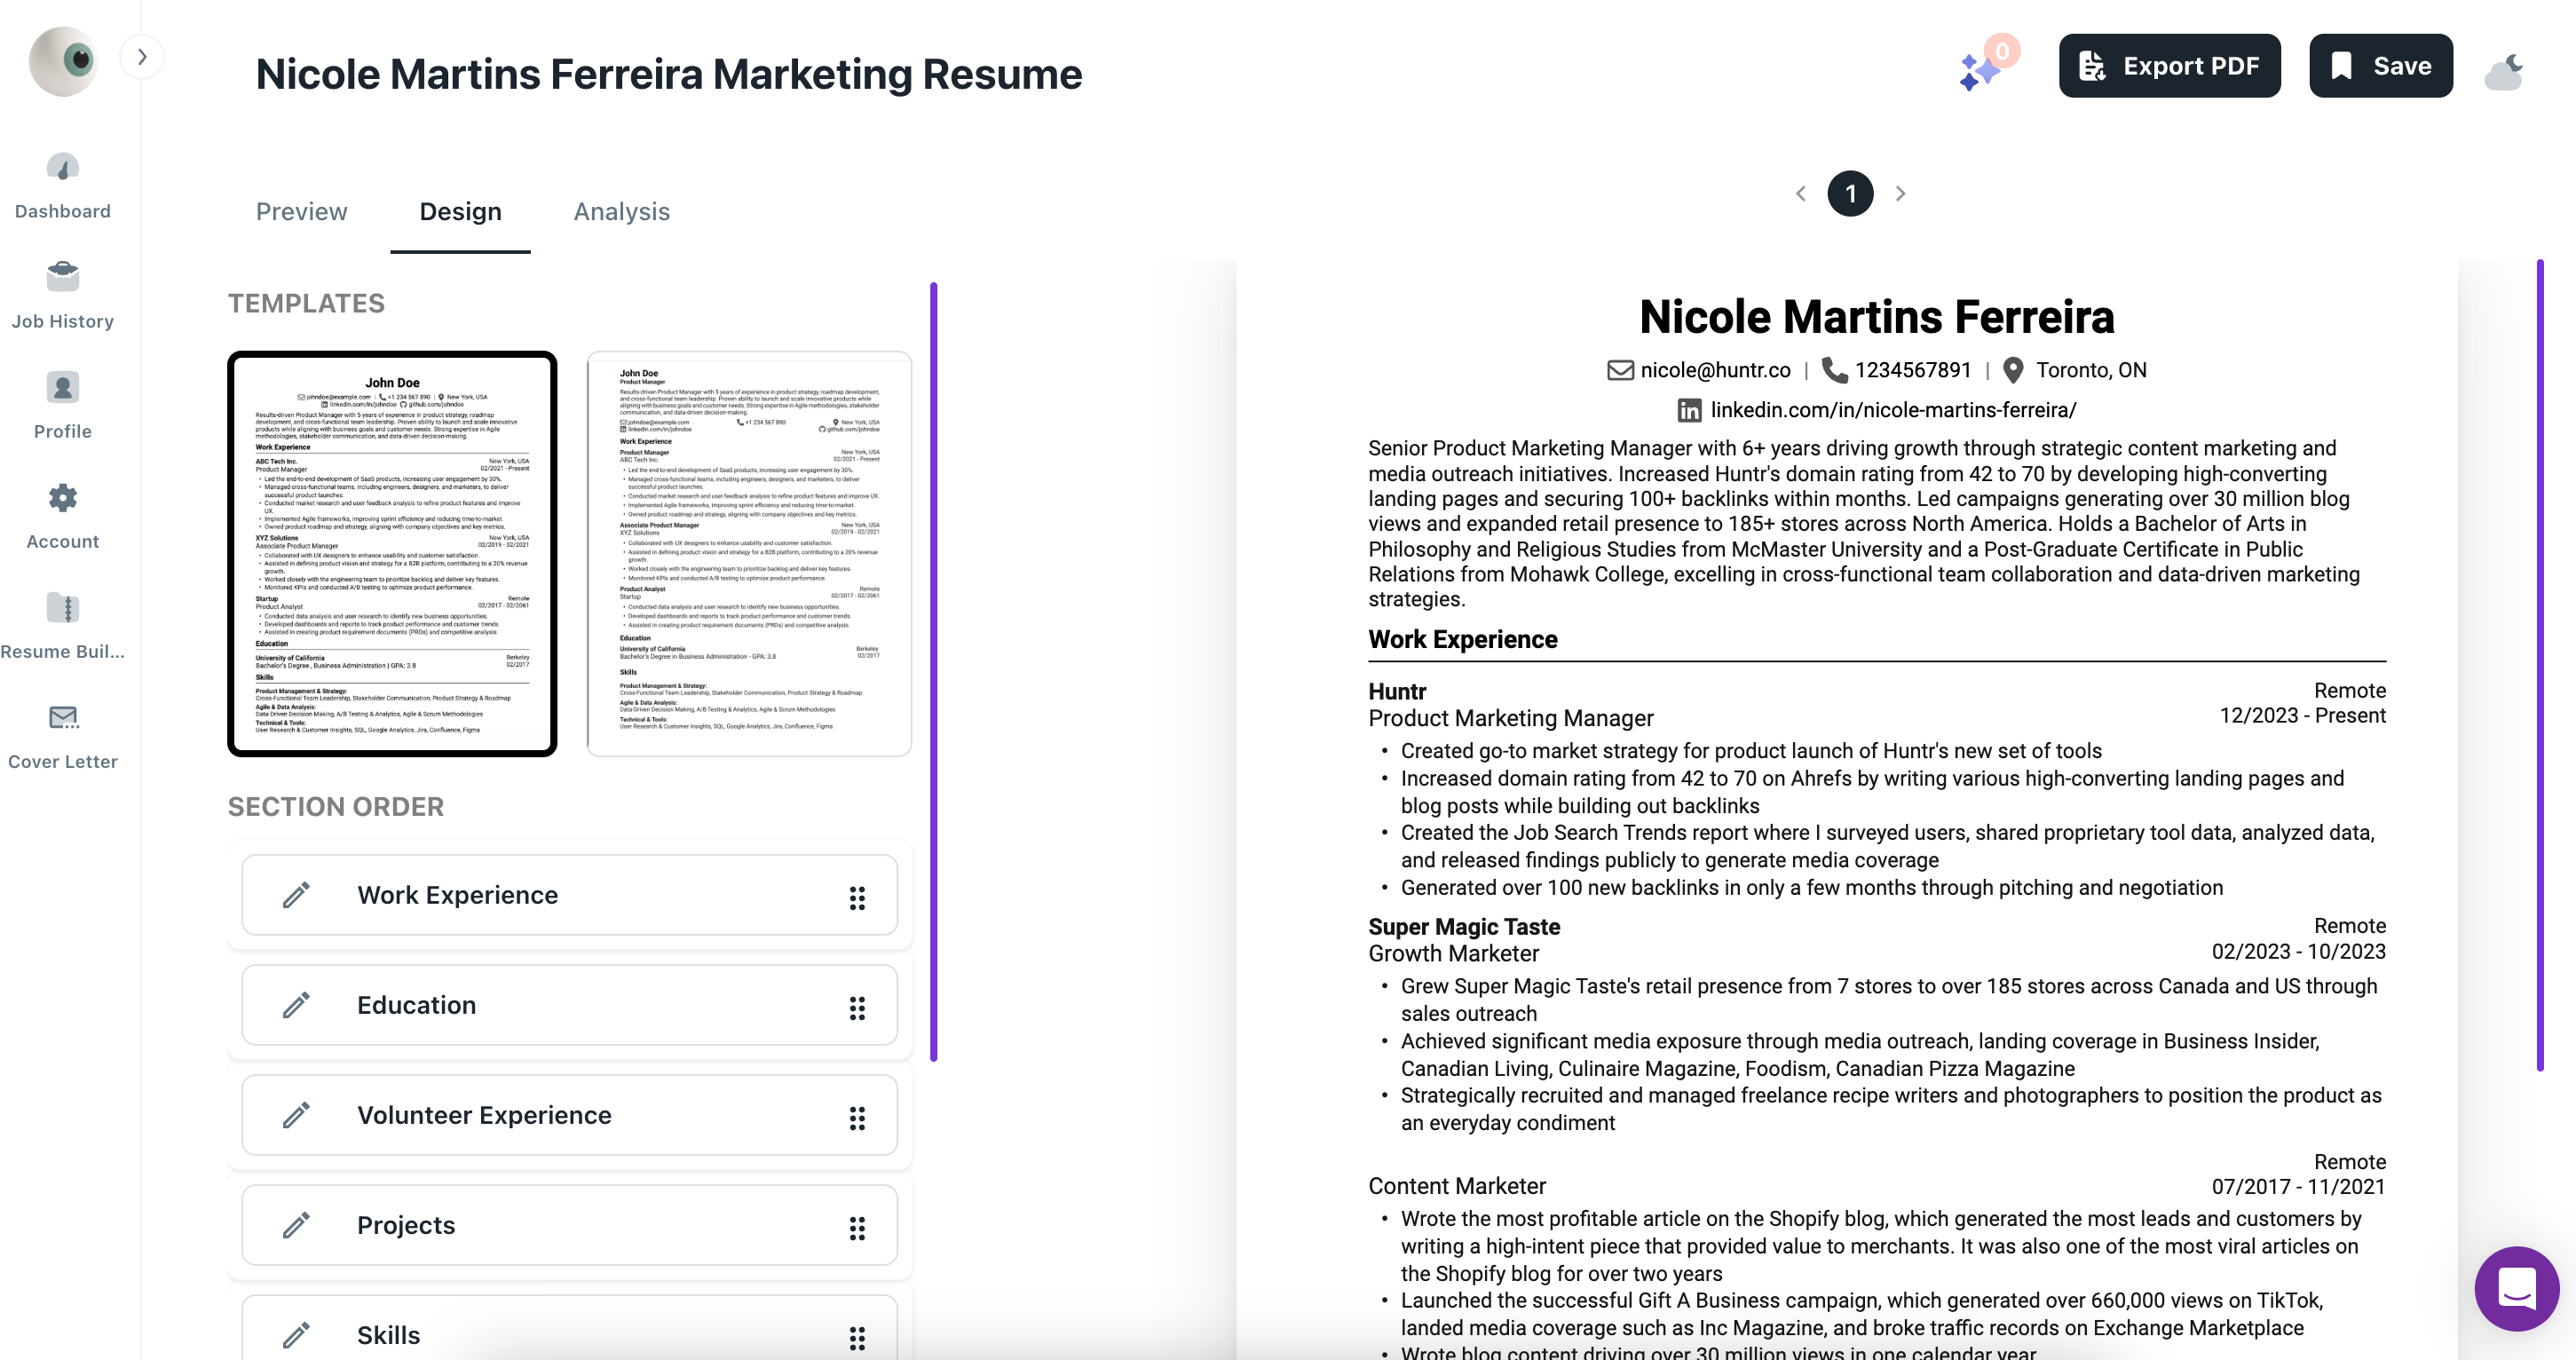Open Account settings gear icon

(x=62, y=497)
